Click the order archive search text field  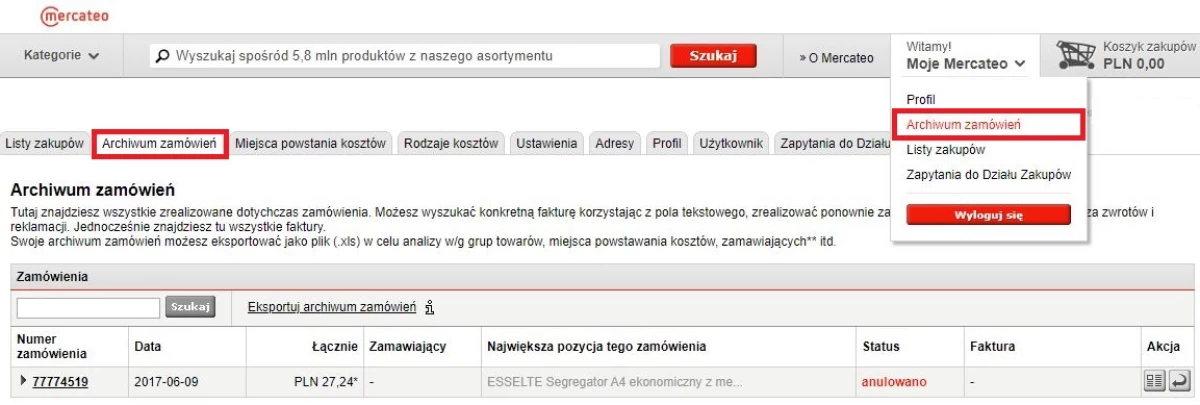88,308
